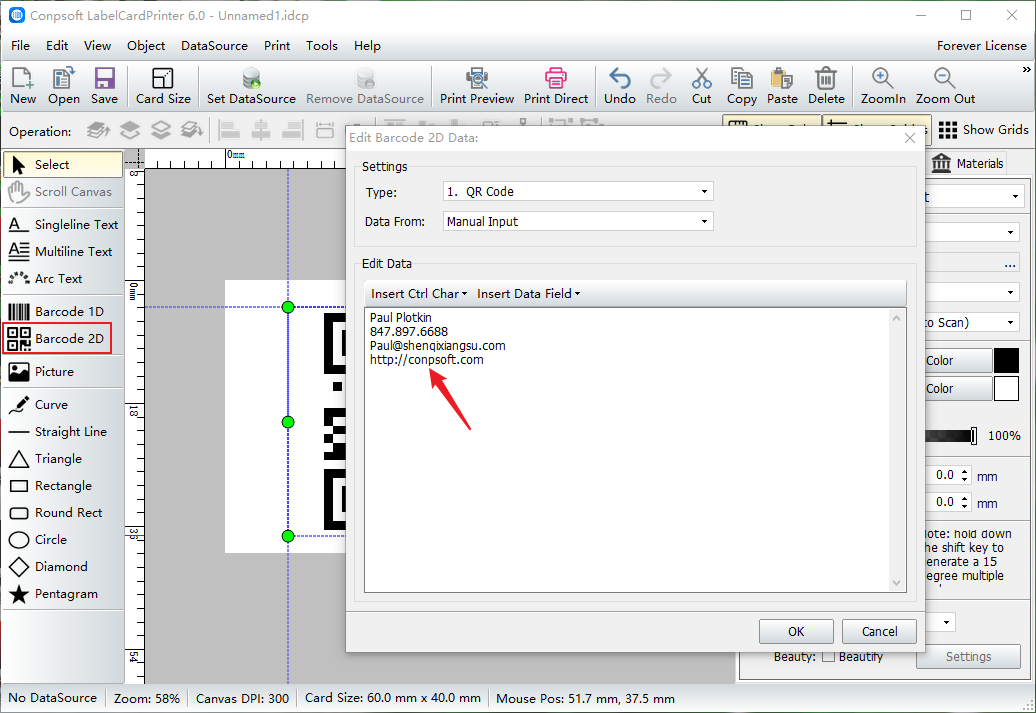
Task: Click the Scroll Canvas hand tool
Action: (63, 192)
